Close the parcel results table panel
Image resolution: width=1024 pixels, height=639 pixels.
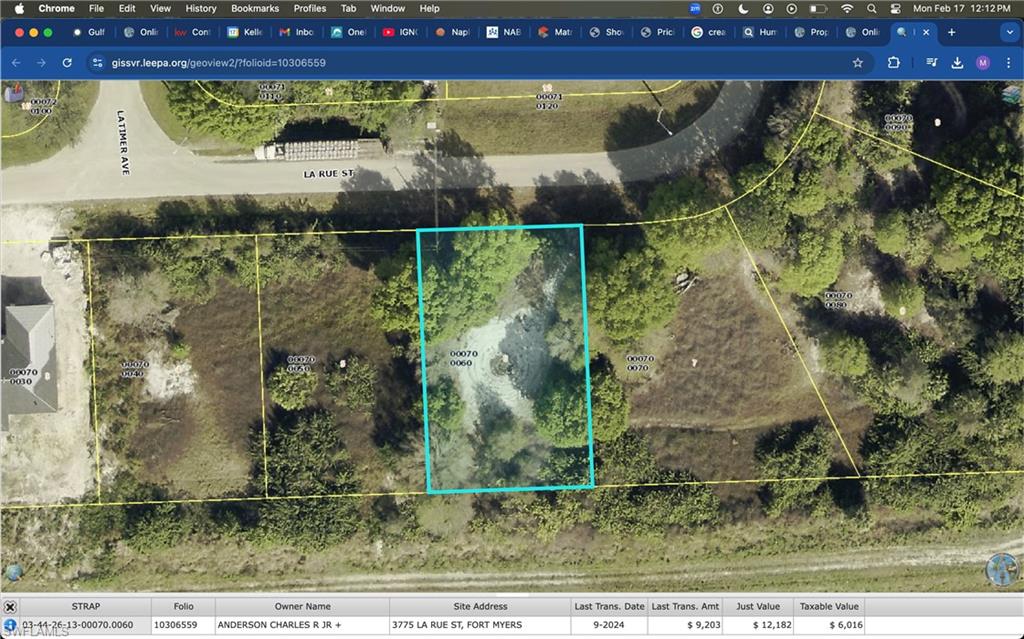10,606
